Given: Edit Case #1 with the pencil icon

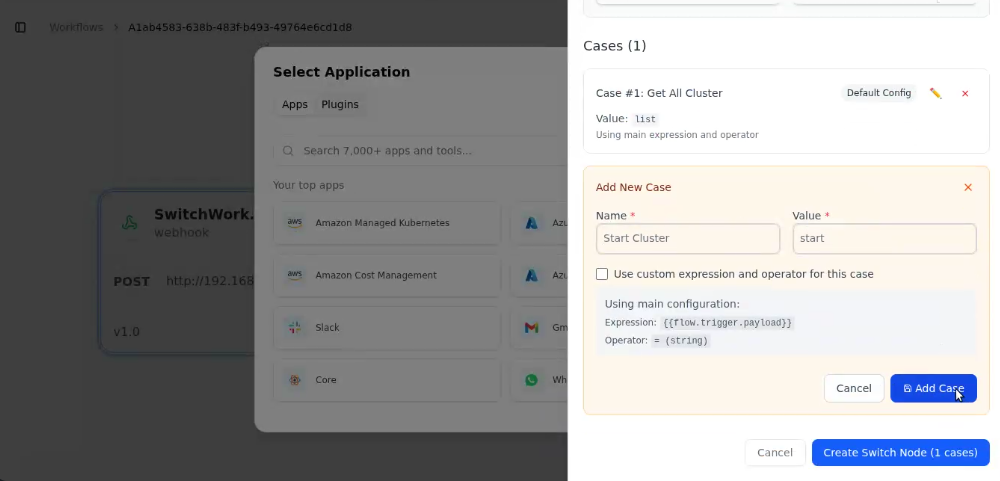Looking at the screenshot, I should 935,93.
